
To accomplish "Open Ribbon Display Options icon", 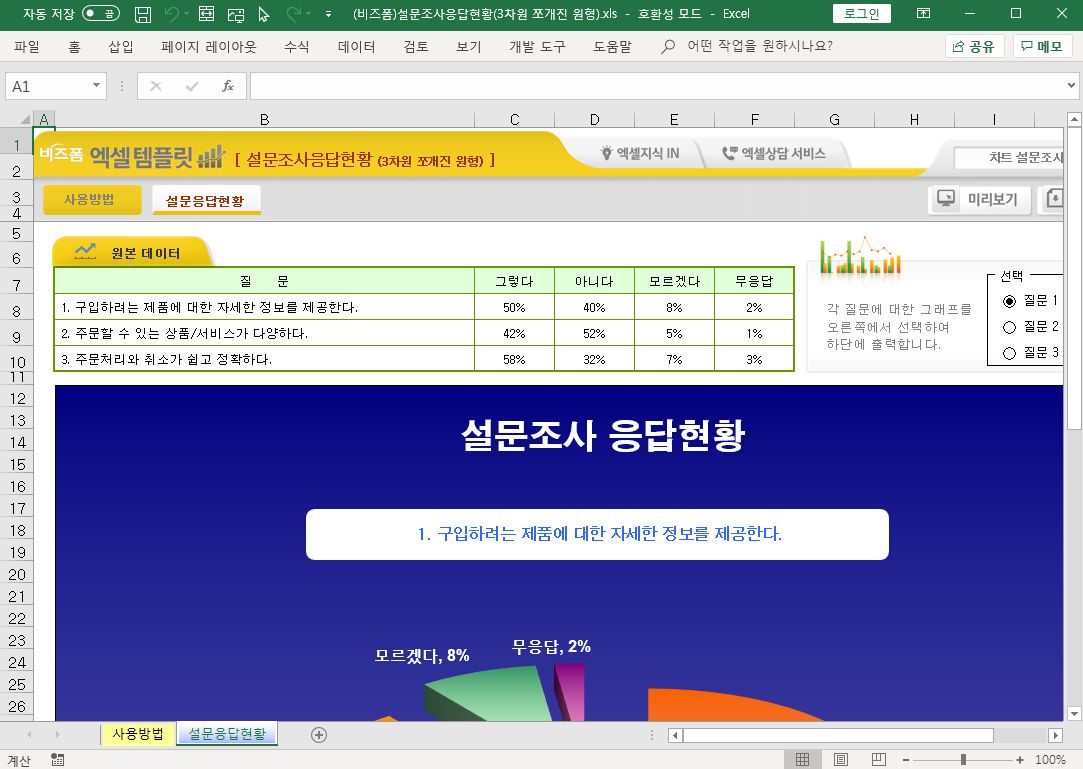I will [923, 14].
